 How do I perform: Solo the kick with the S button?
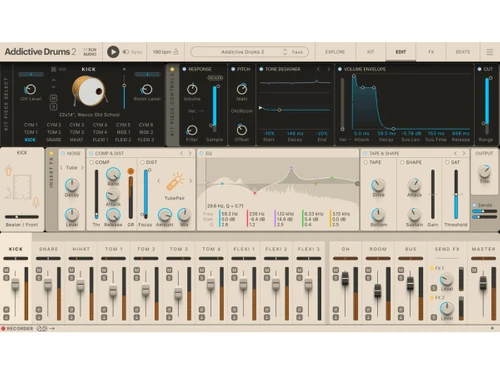pyautogui.click(x=54, y=107)
